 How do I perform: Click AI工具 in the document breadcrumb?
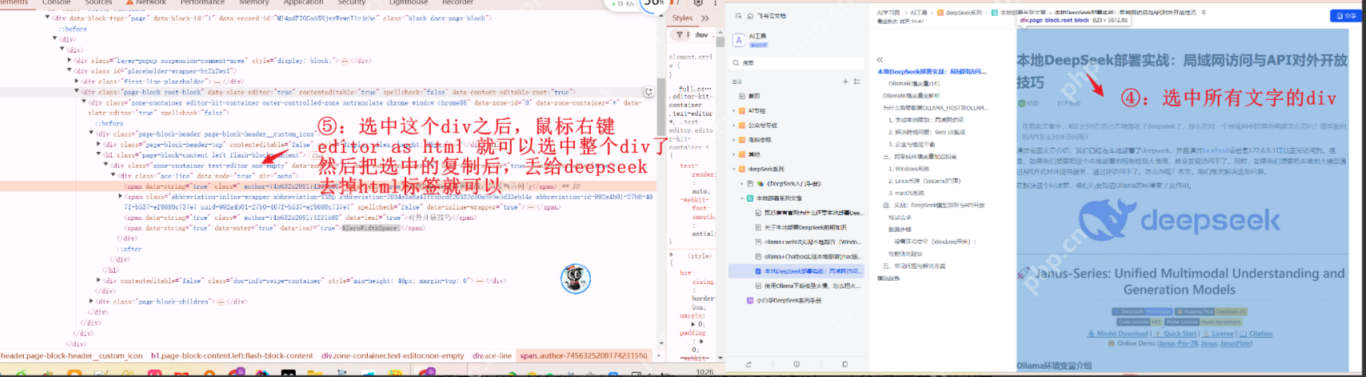click(918, 12)
